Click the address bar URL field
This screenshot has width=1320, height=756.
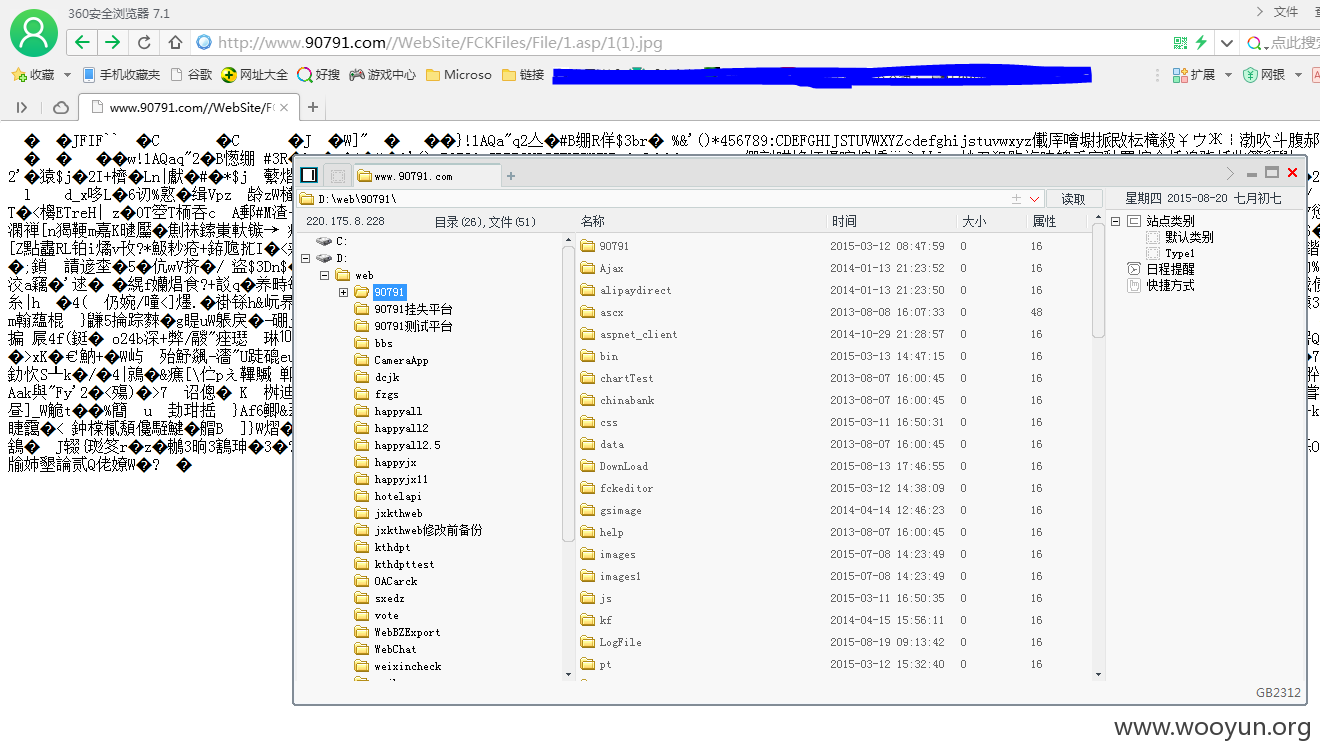pos(680,43)
